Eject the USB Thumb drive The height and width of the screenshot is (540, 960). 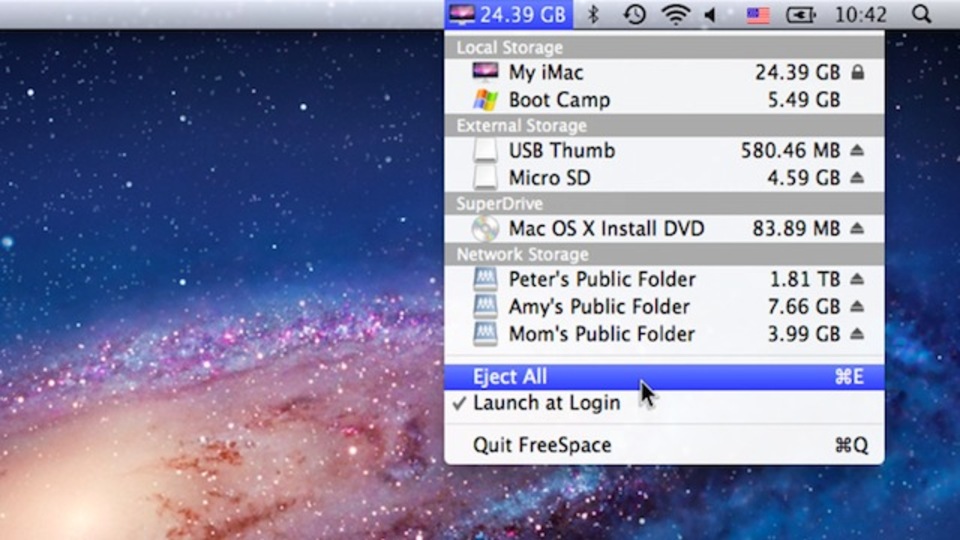coord(857,150)
